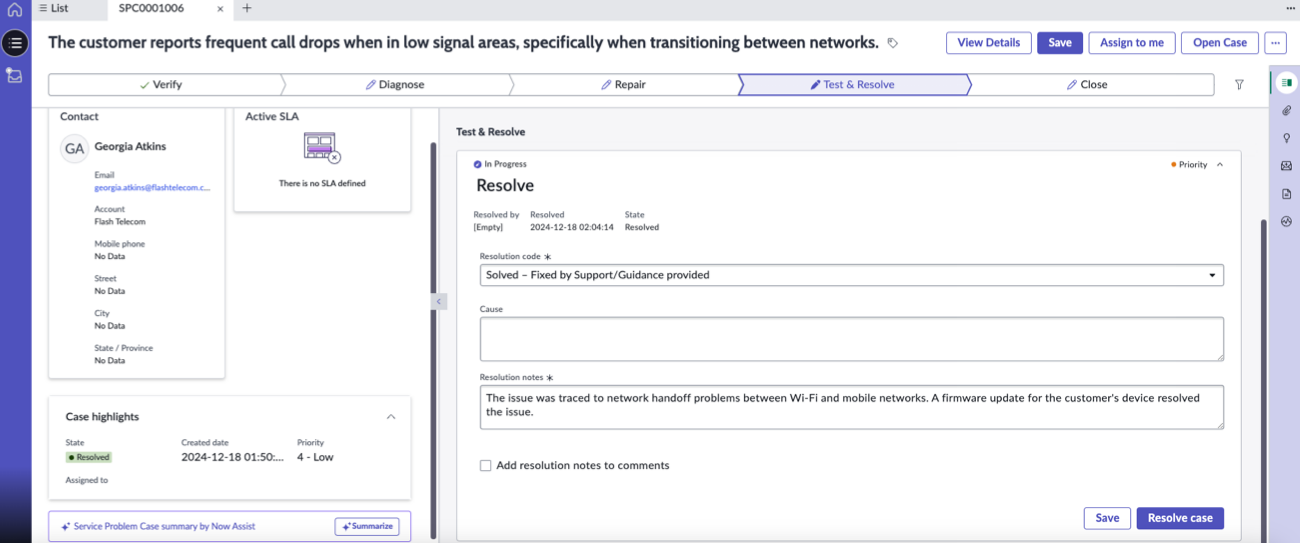Select the Test & Resolve stage
1300x543 pixels.
tap(853, 85)
